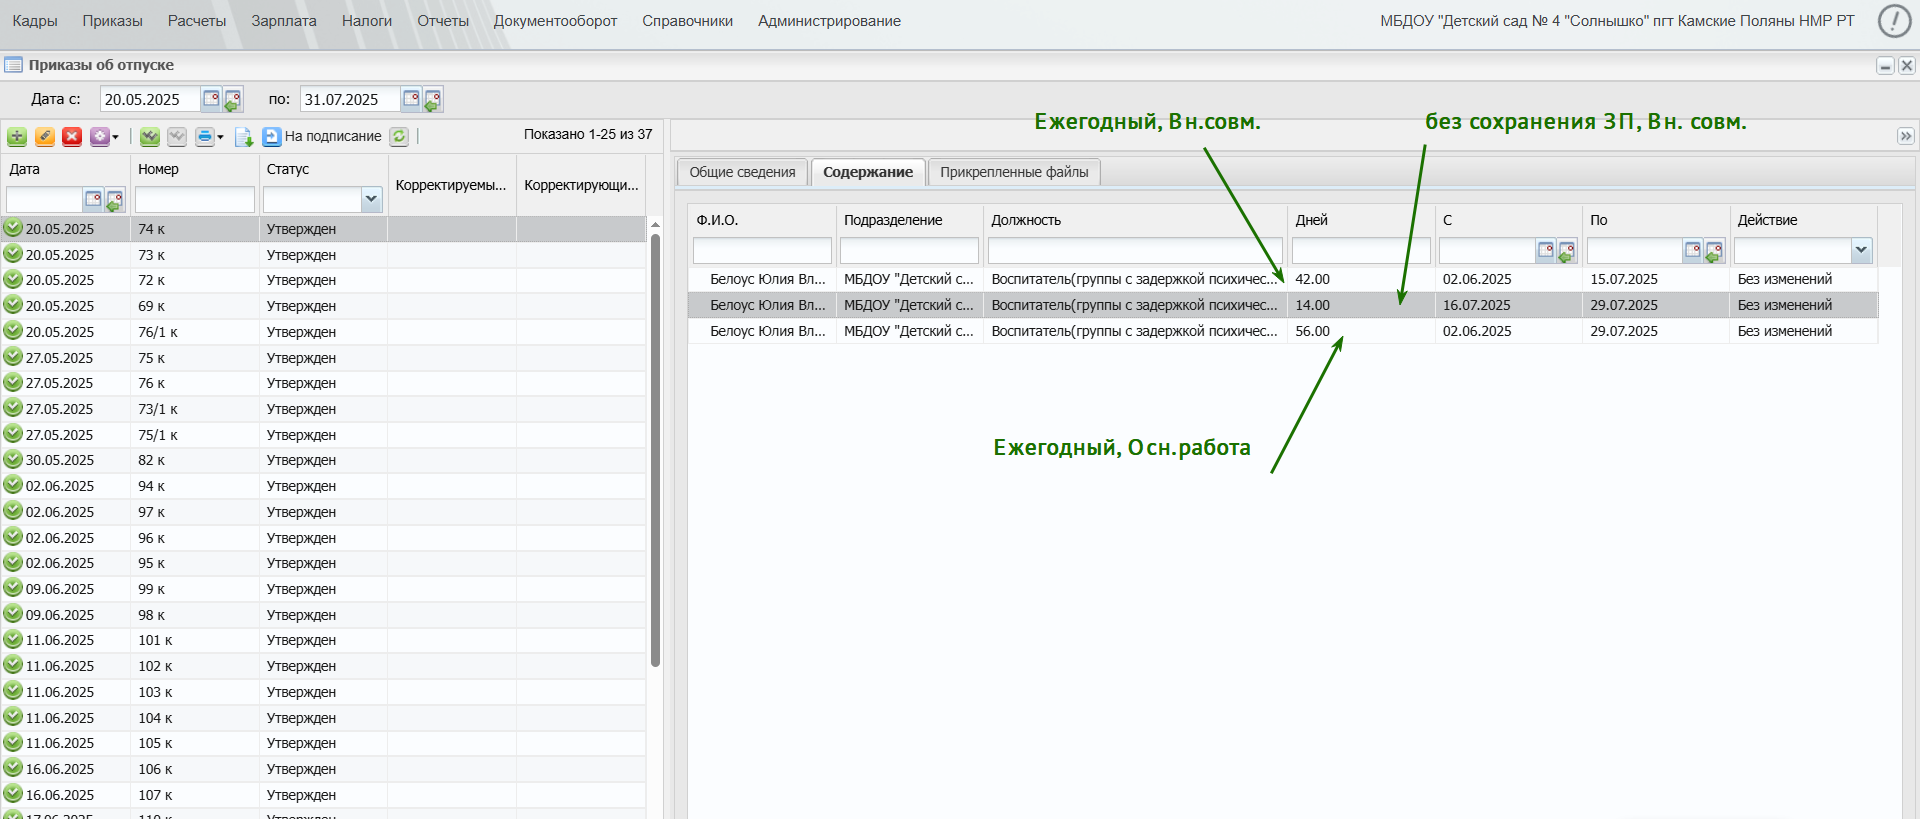The image size is (1920, 819).
Task: Click the Корректируемы... column header
Action: point(452,185)
